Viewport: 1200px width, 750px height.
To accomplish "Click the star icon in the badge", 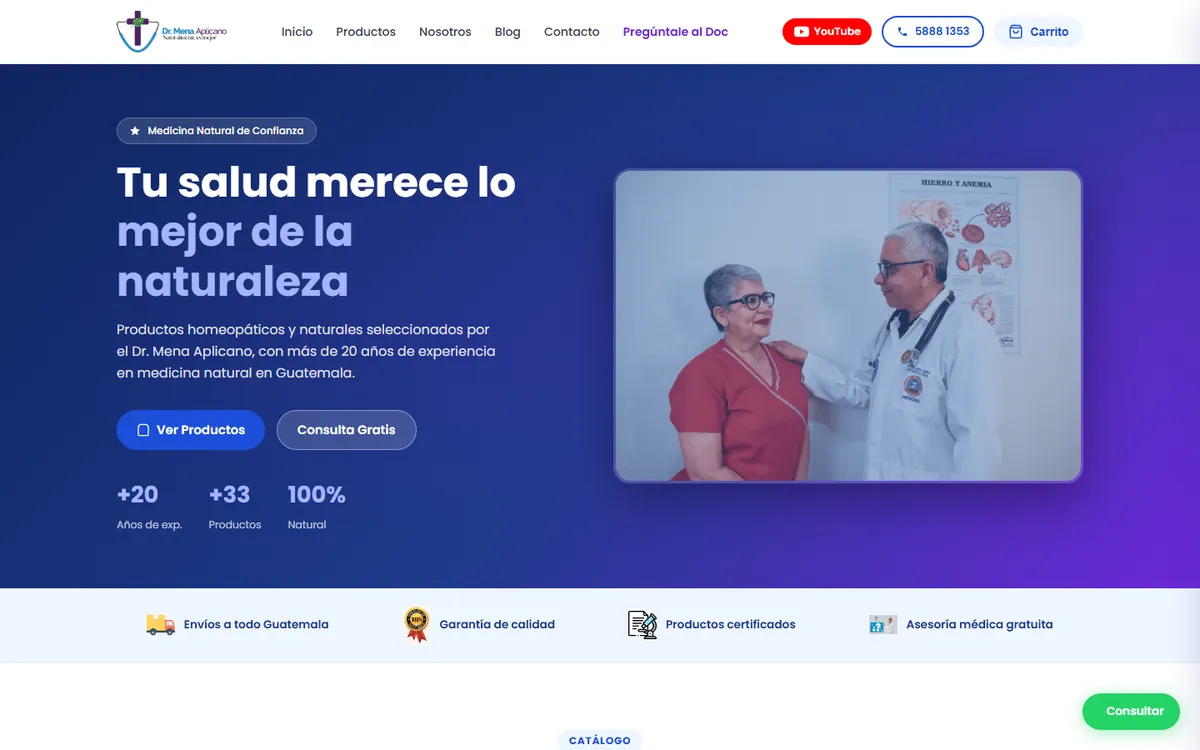I will 135,131.
